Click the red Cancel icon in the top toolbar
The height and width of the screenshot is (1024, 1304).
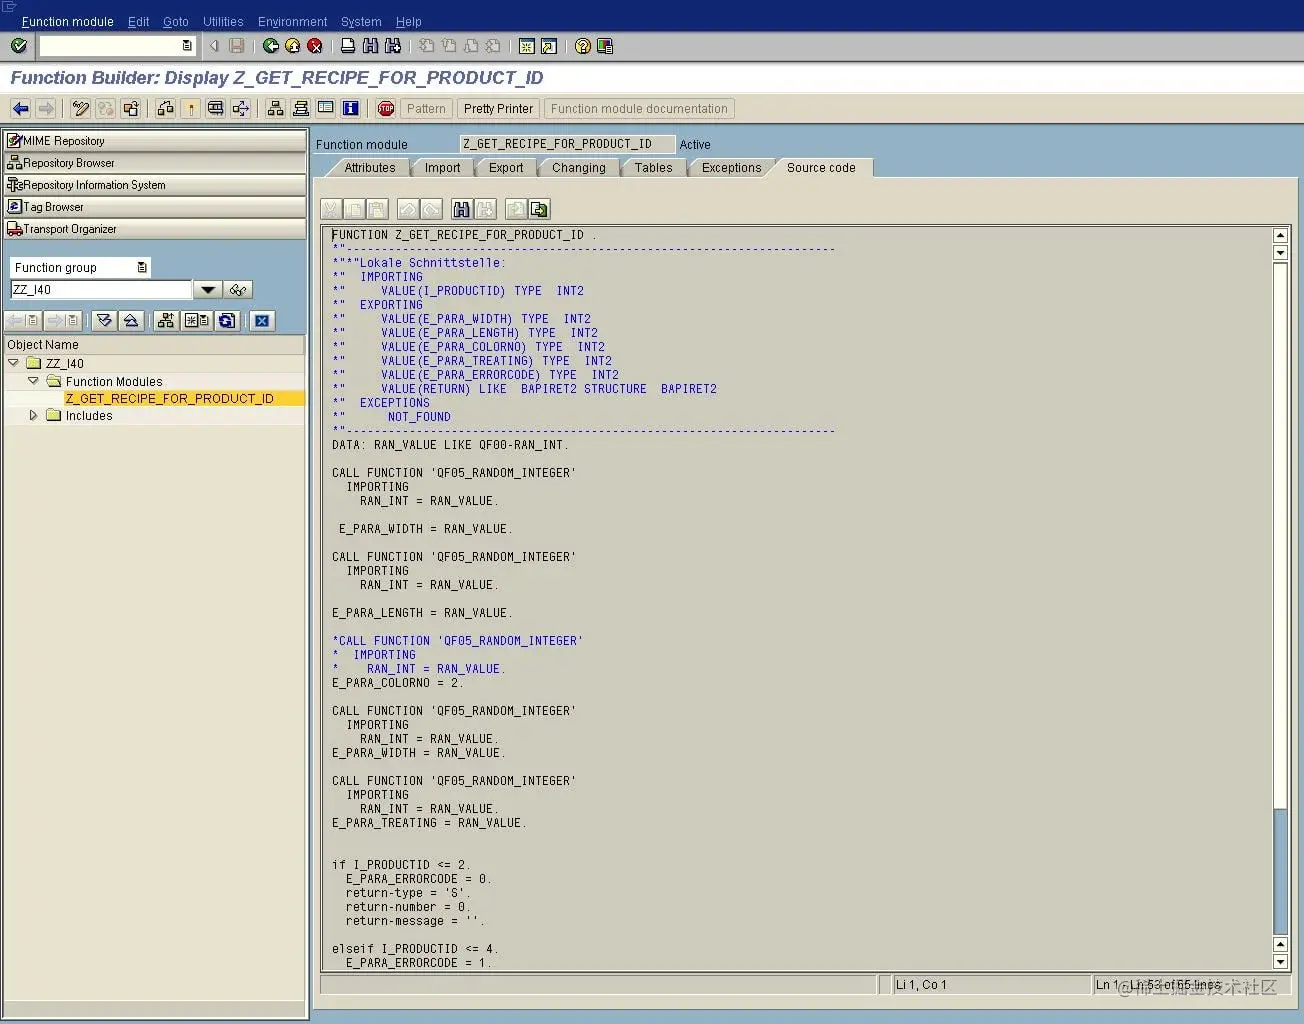point(315,46)
